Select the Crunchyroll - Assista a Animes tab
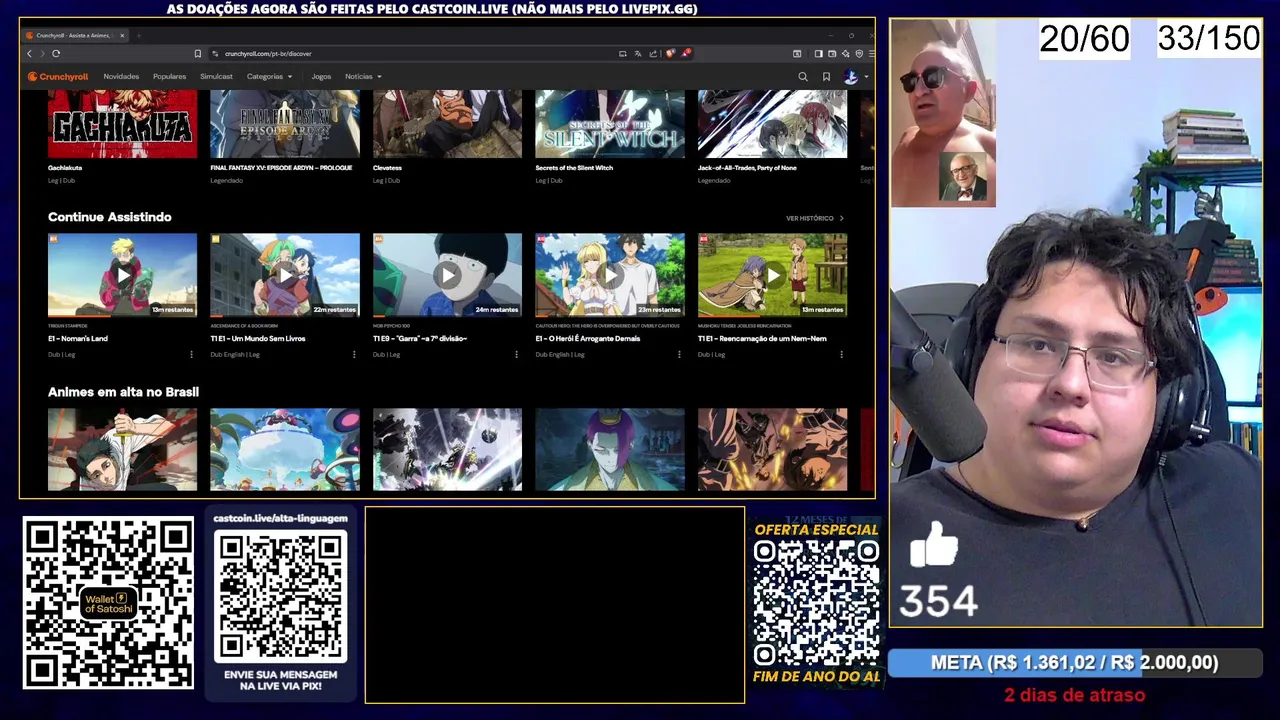Screen dimensions: 1280x720 pos(77,35)
